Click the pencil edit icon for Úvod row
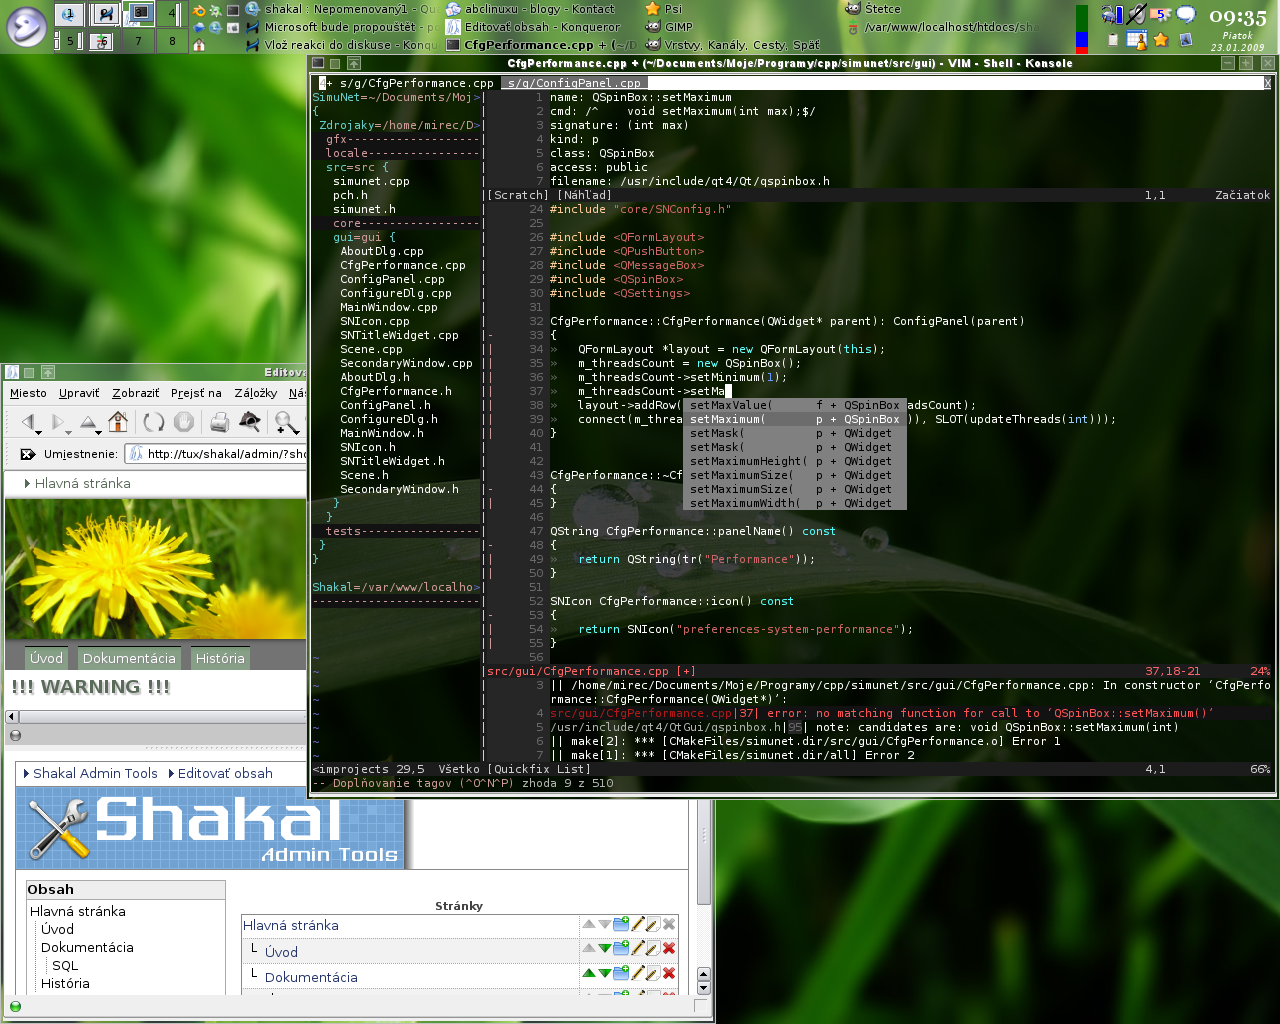The height and width of the screenshot is (1024, 1280). 638,948
